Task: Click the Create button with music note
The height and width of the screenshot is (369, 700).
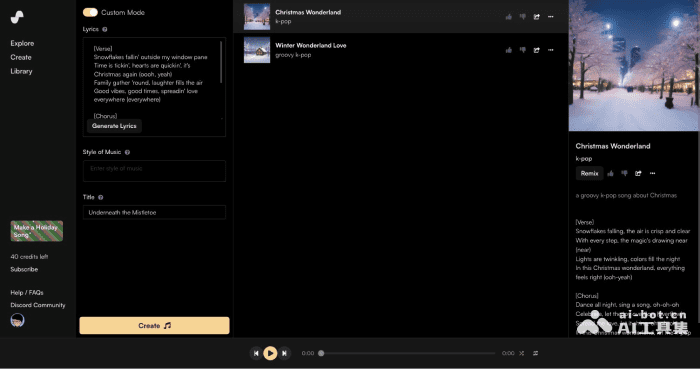Action: pyautogui.click(x=154, y=325)
